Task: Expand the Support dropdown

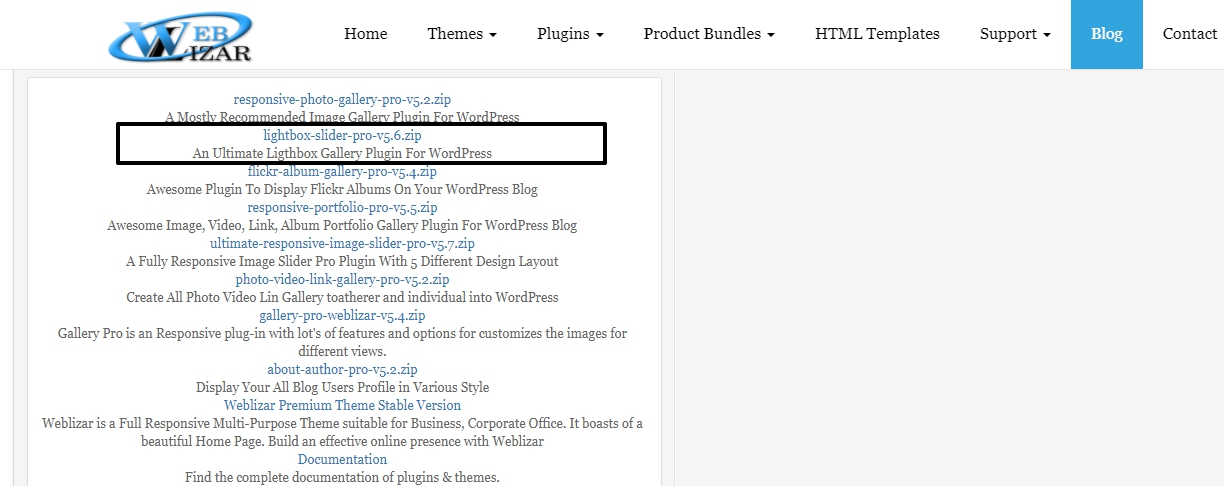Action: pos(1015,34)
